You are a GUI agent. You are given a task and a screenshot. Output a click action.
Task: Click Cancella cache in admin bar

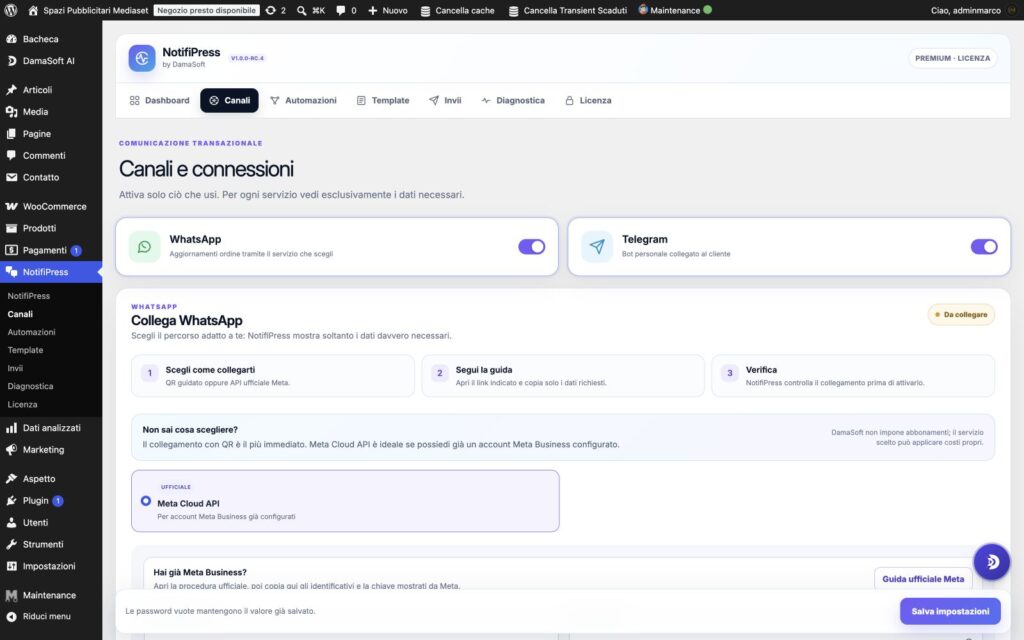pyautogui.click(x=457, y=10)
